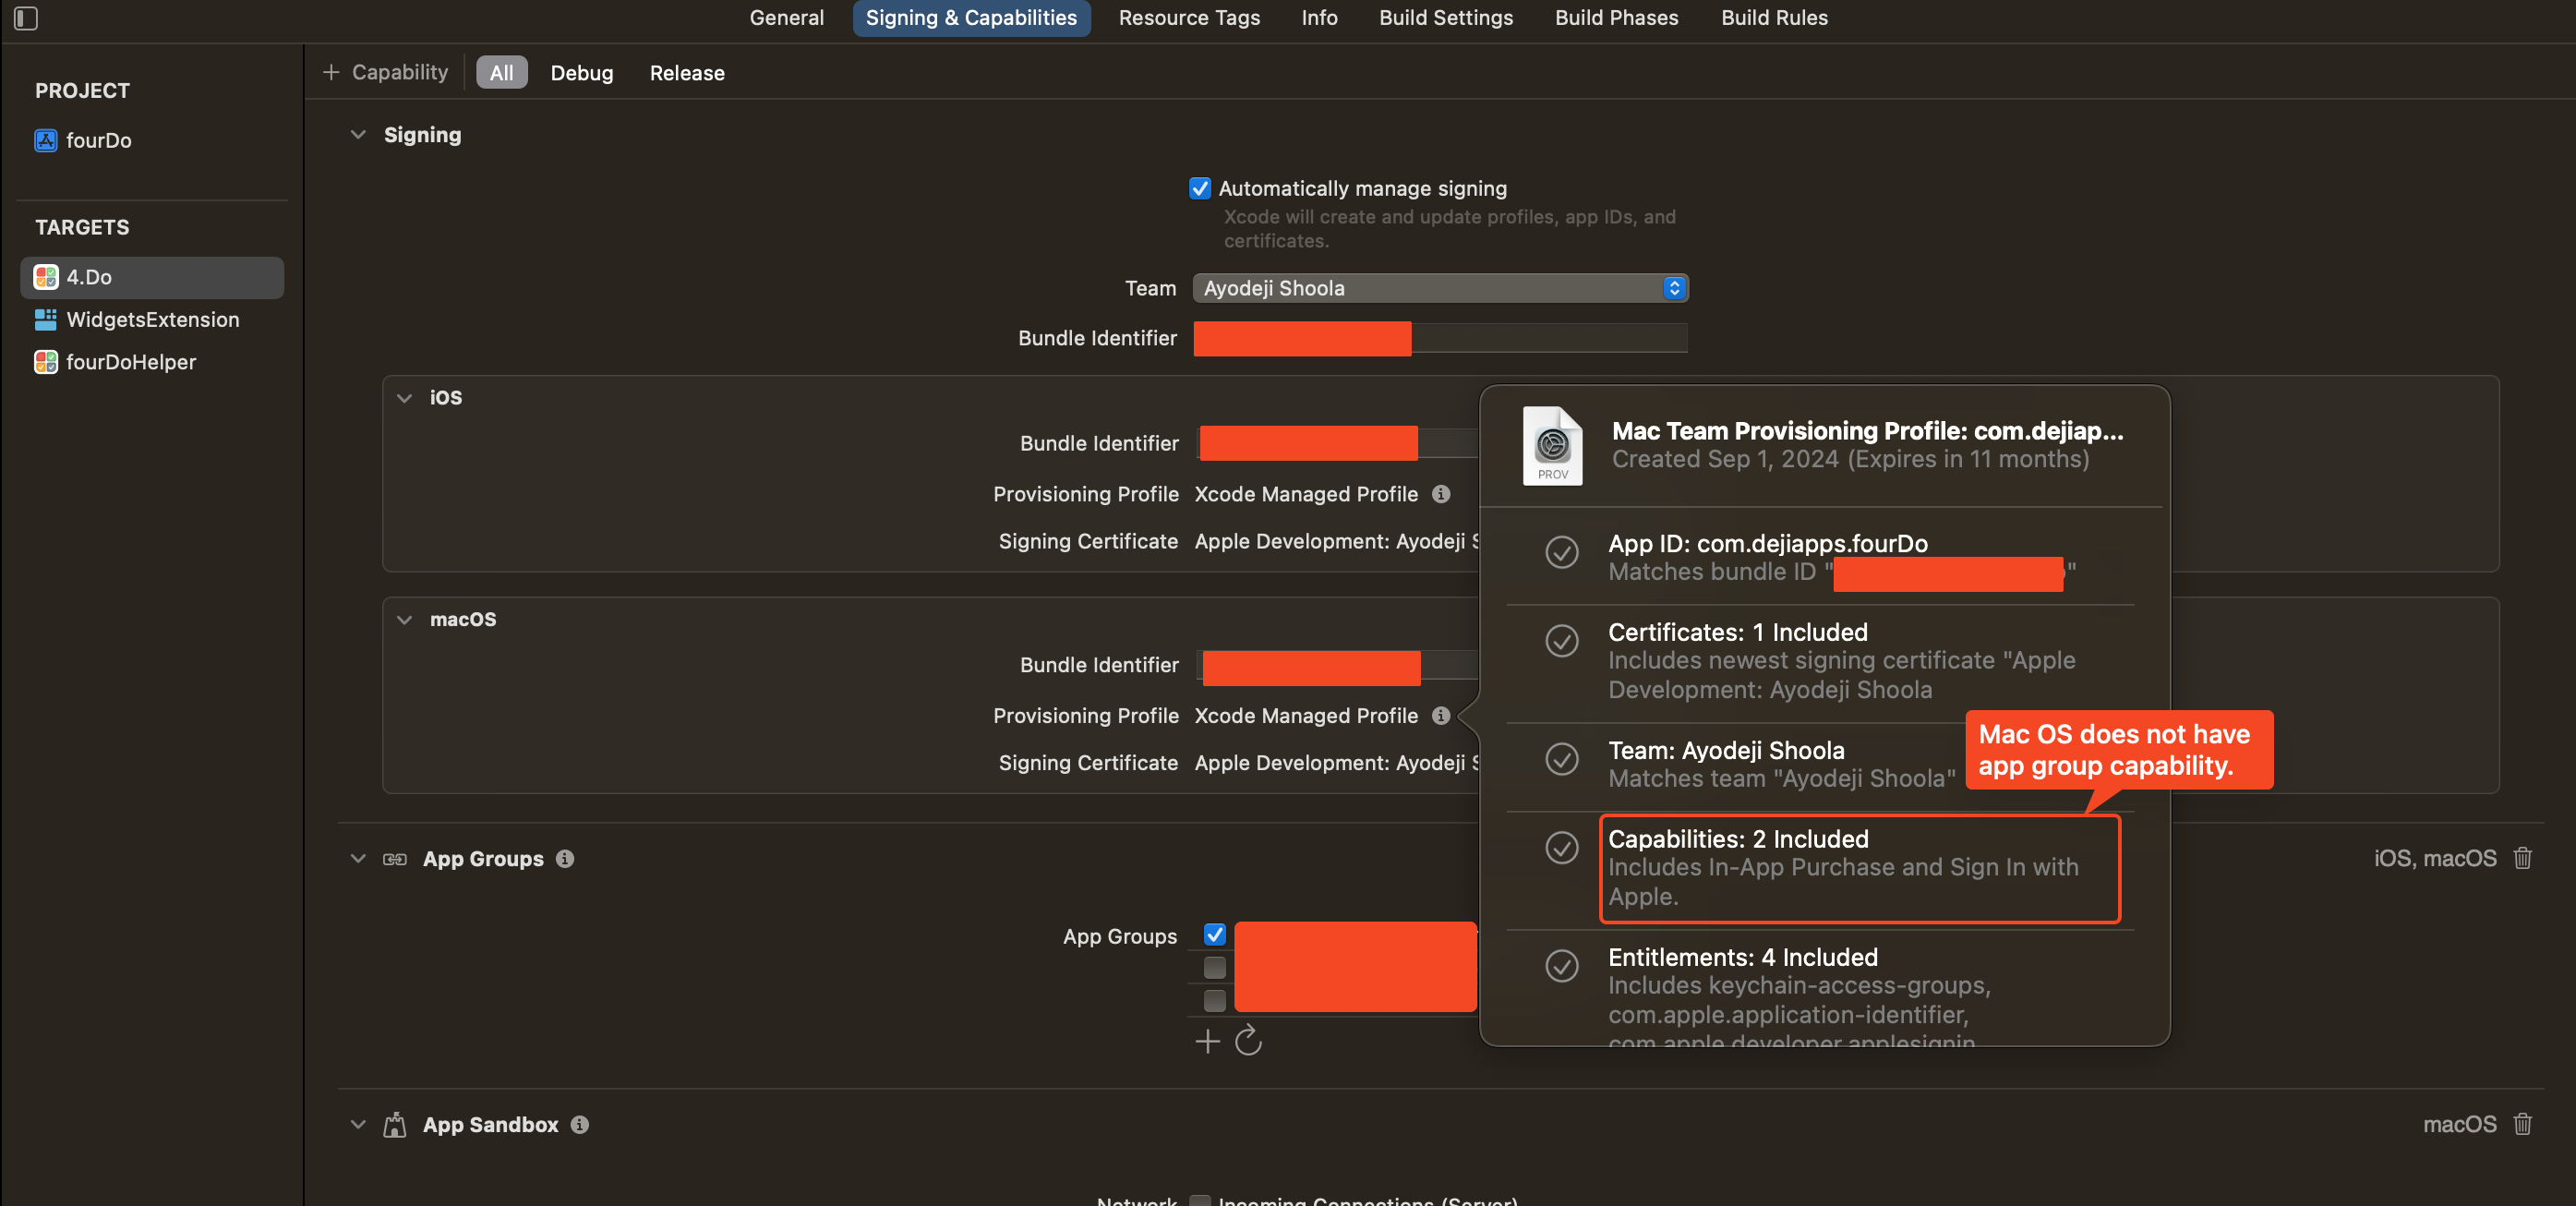Select the fourDoHelper target

(x=152, y=362)
